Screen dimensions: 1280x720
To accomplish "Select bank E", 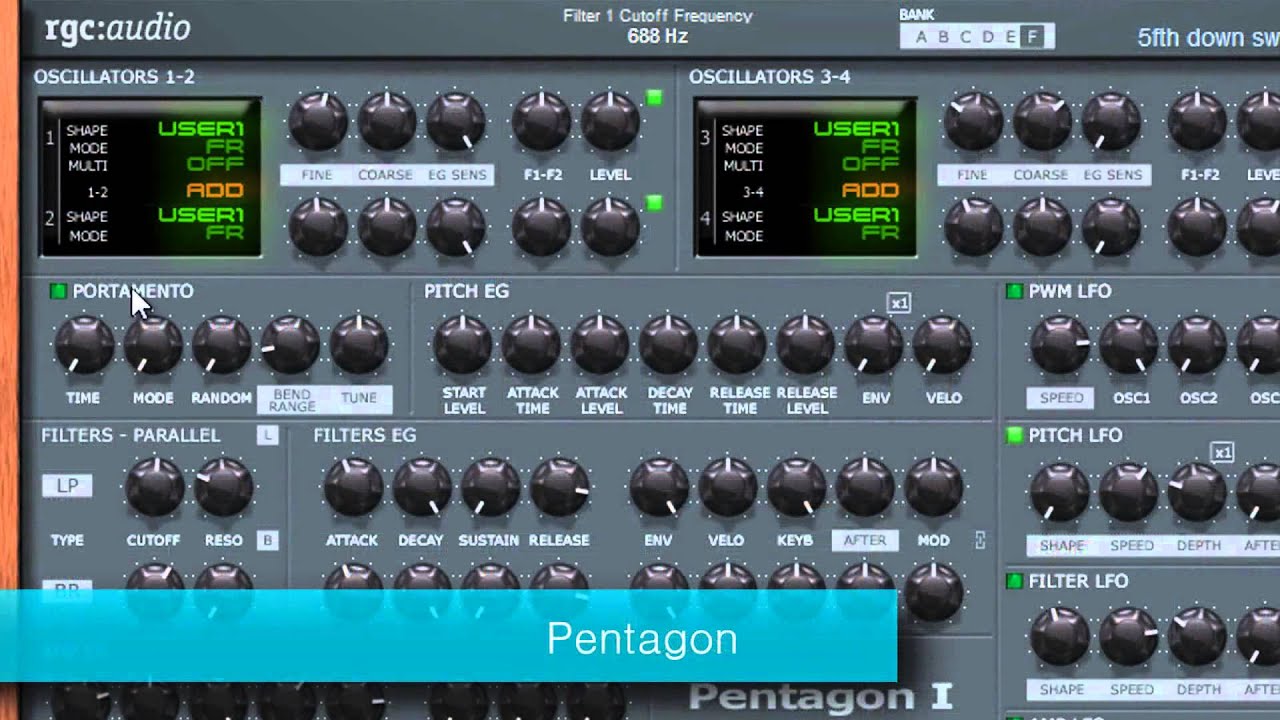I will click(1010, 38).
